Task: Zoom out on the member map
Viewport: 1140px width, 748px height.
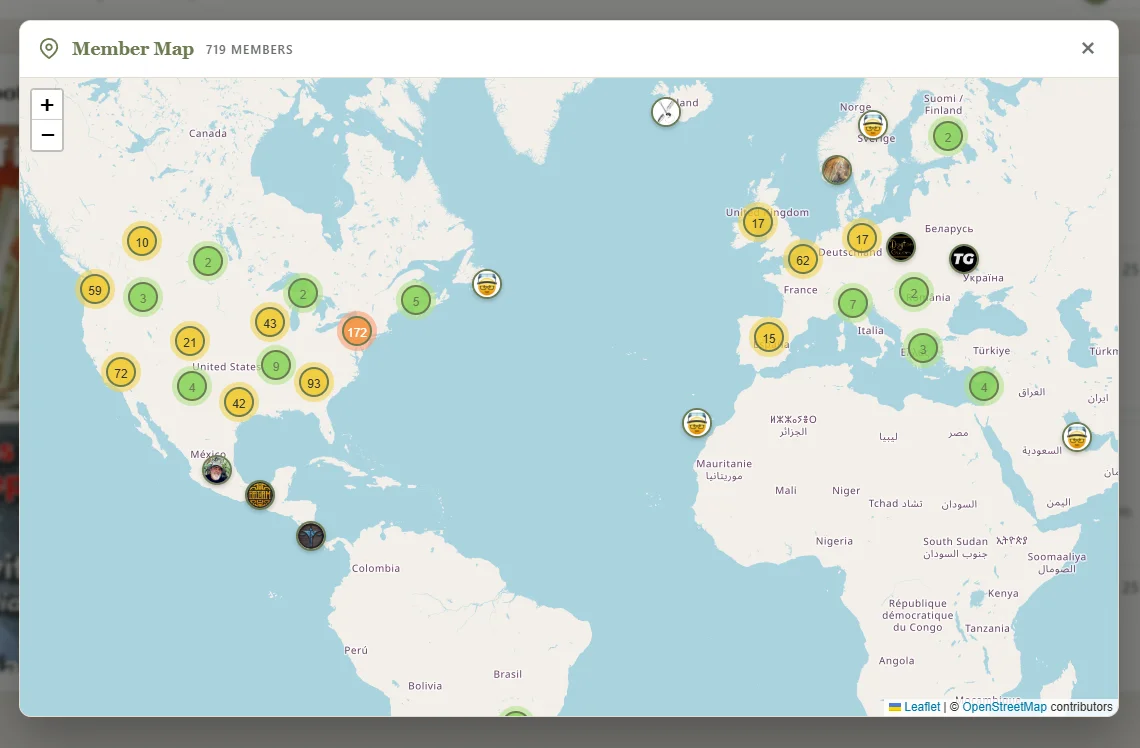Action: [47, 135]
